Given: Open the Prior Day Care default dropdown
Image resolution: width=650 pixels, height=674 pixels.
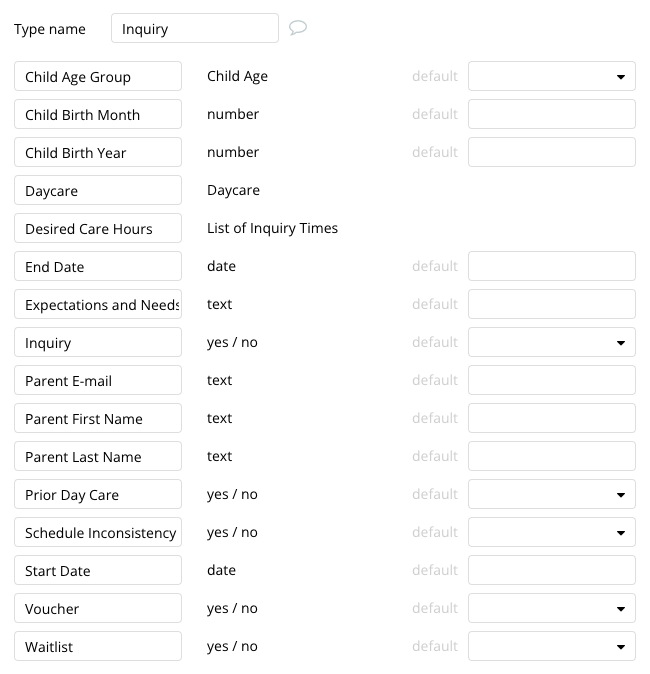Looking at the screenshot, I should 551,494.
